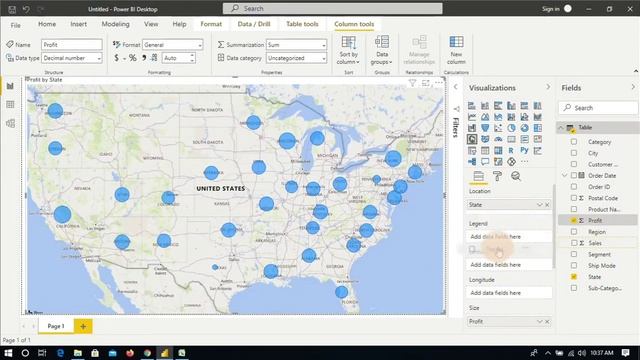Image resolution: width=640 pixels, height=360 pixels.
Task: Open the map visual More options ellipsis
Action: click(438, 83)
